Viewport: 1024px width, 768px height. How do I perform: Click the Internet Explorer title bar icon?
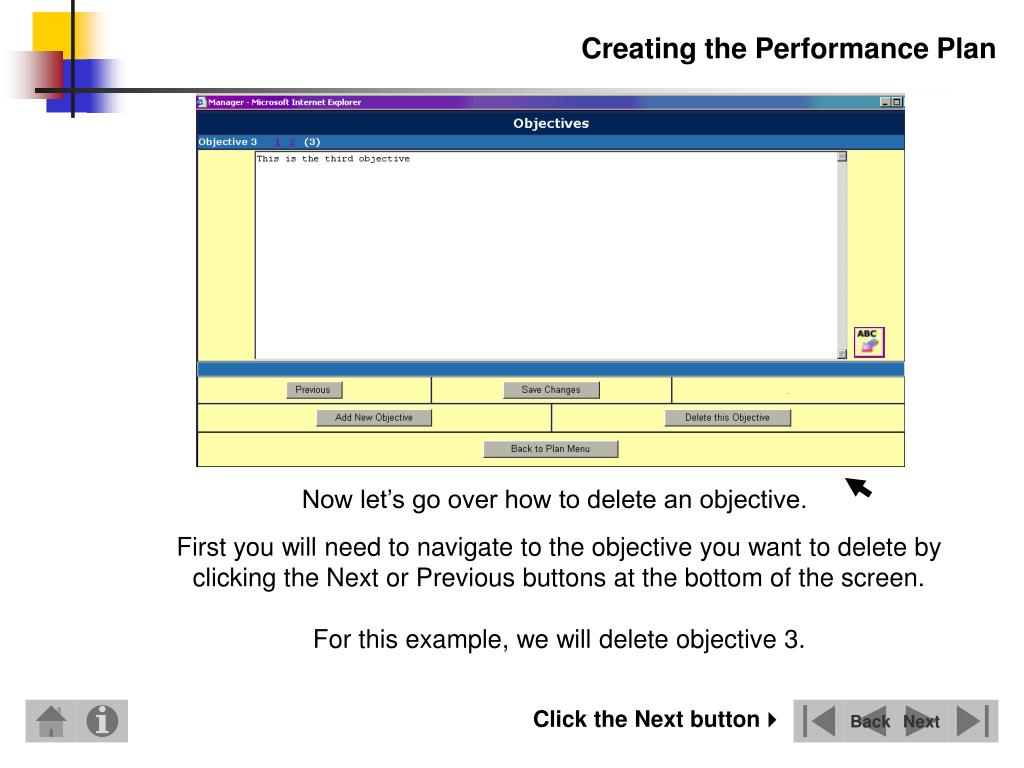[202, 102]
